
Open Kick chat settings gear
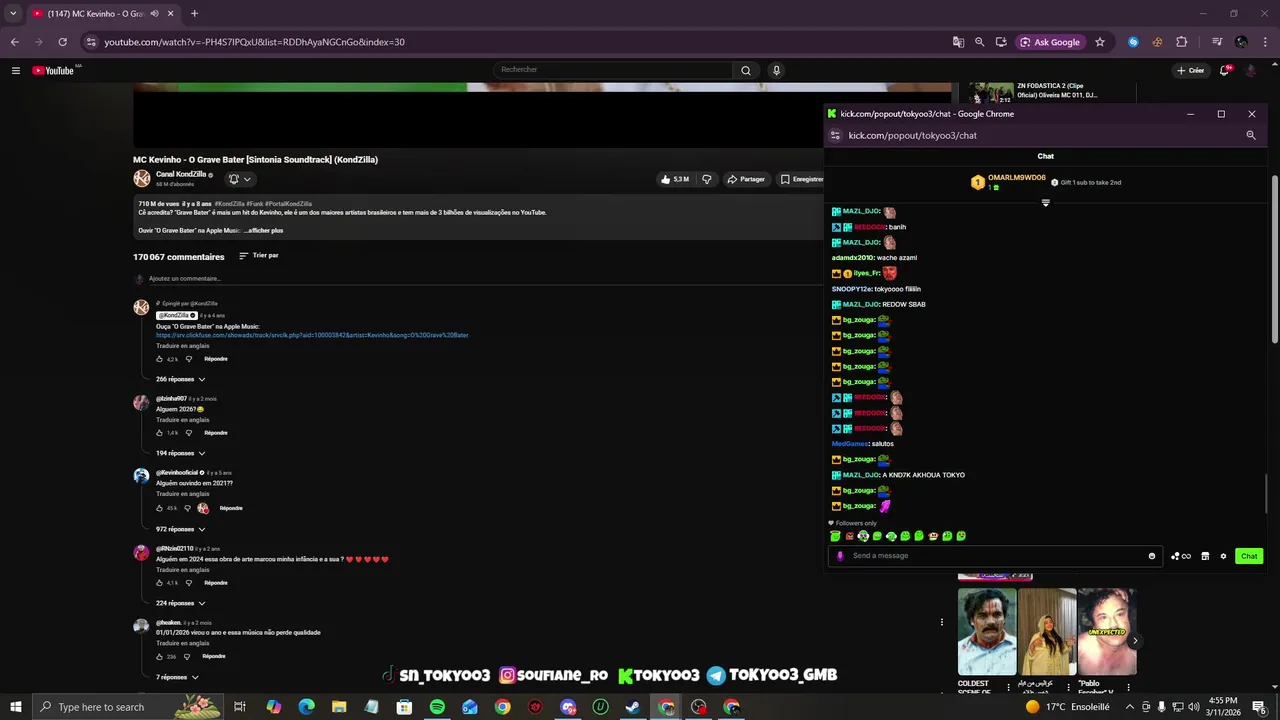pyautogui.click(x=1223, y=556)
